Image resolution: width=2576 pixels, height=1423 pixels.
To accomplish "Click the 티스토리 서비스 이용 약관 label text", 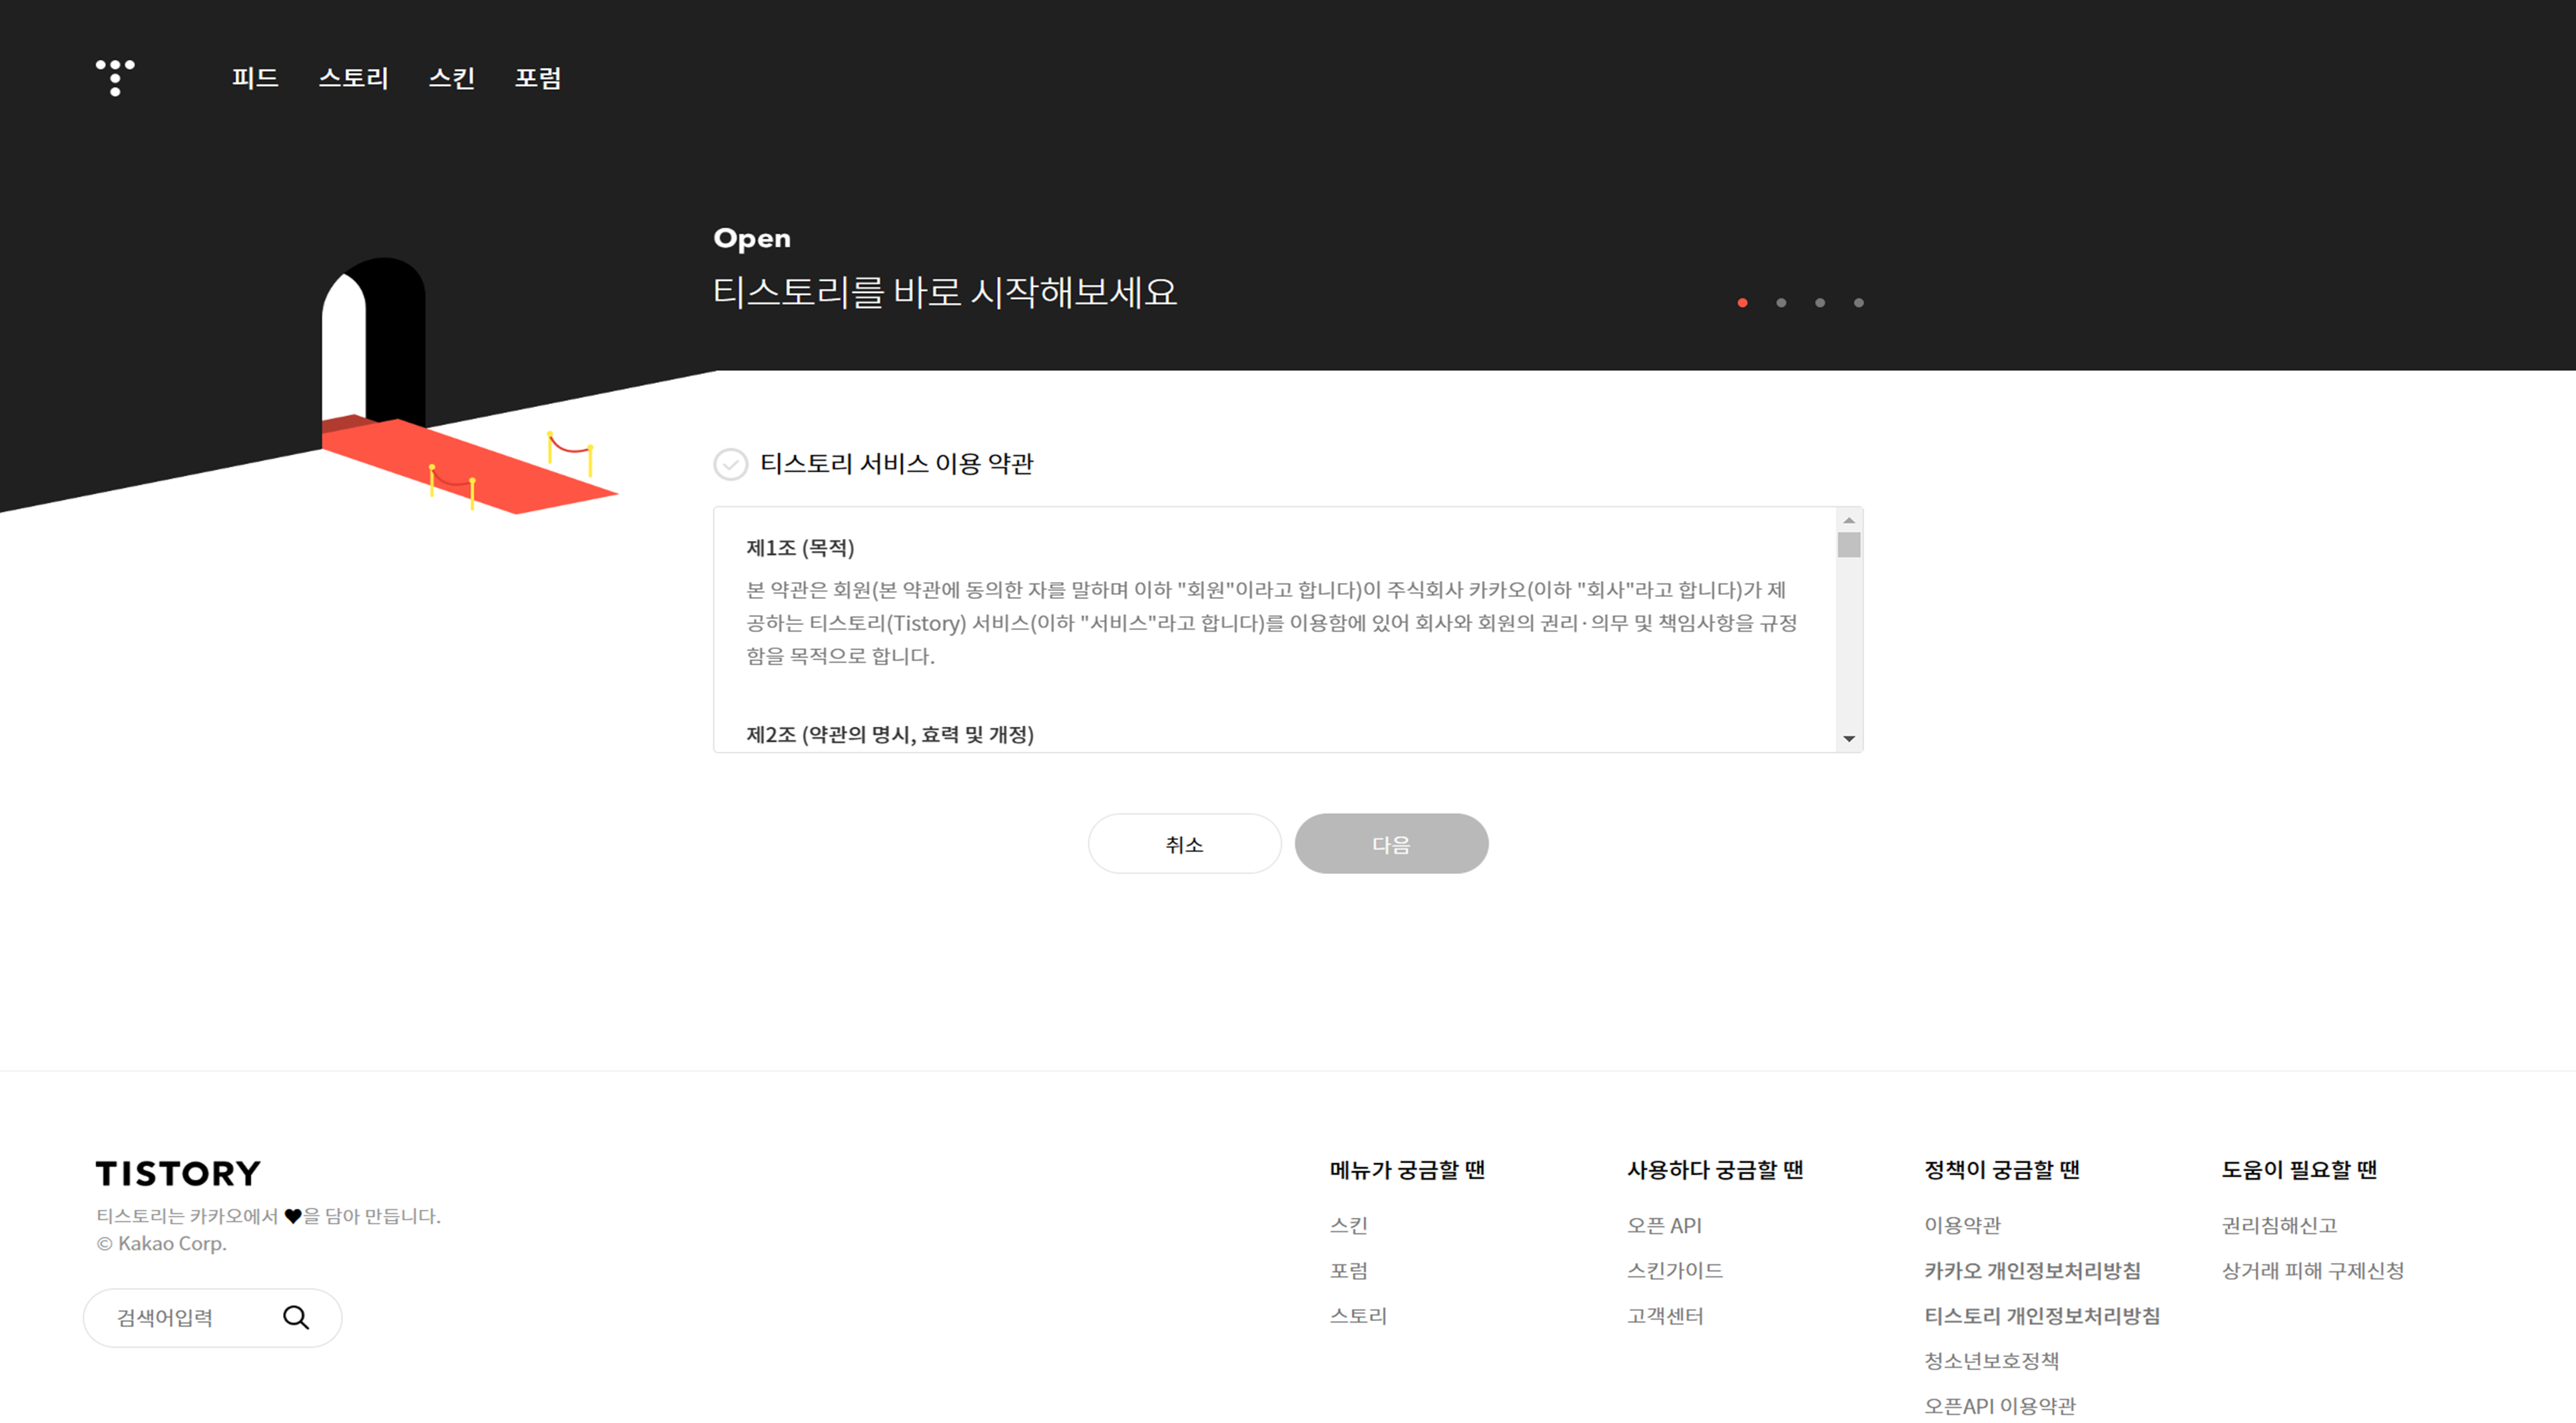I will click(897, 464).
